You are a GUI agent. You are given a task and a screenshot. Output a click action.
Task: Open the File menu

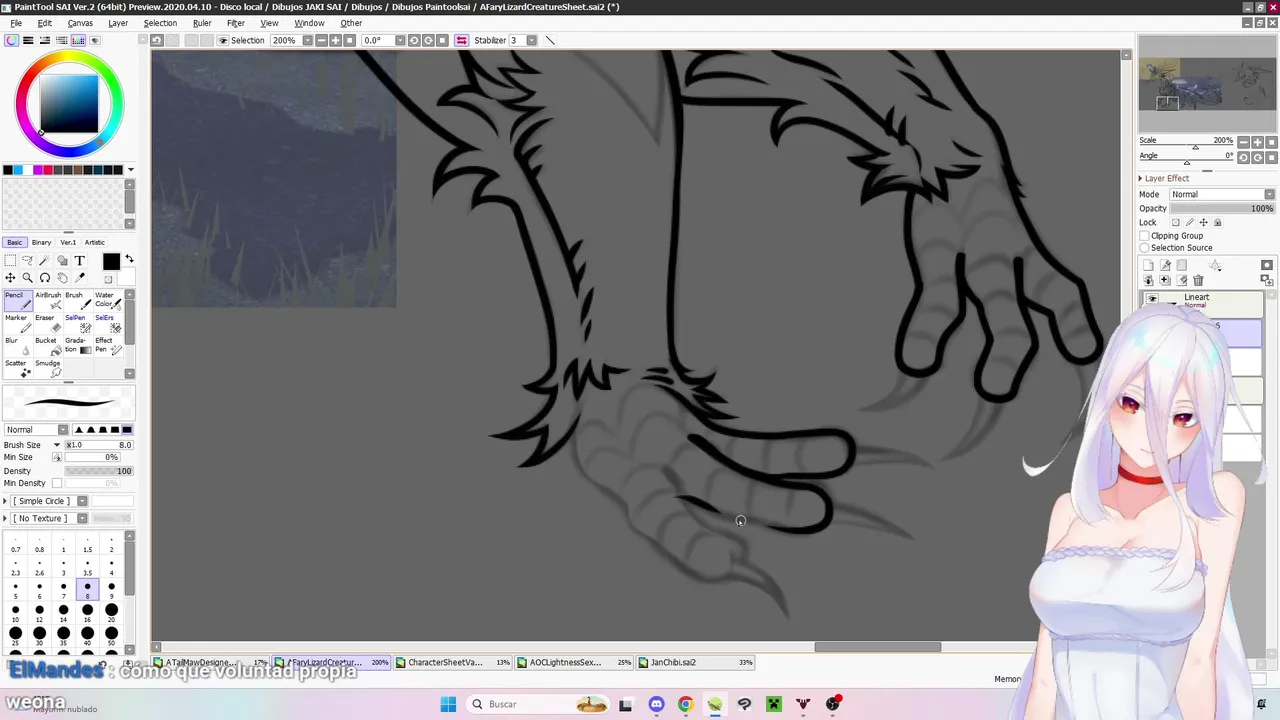[16, 23]
